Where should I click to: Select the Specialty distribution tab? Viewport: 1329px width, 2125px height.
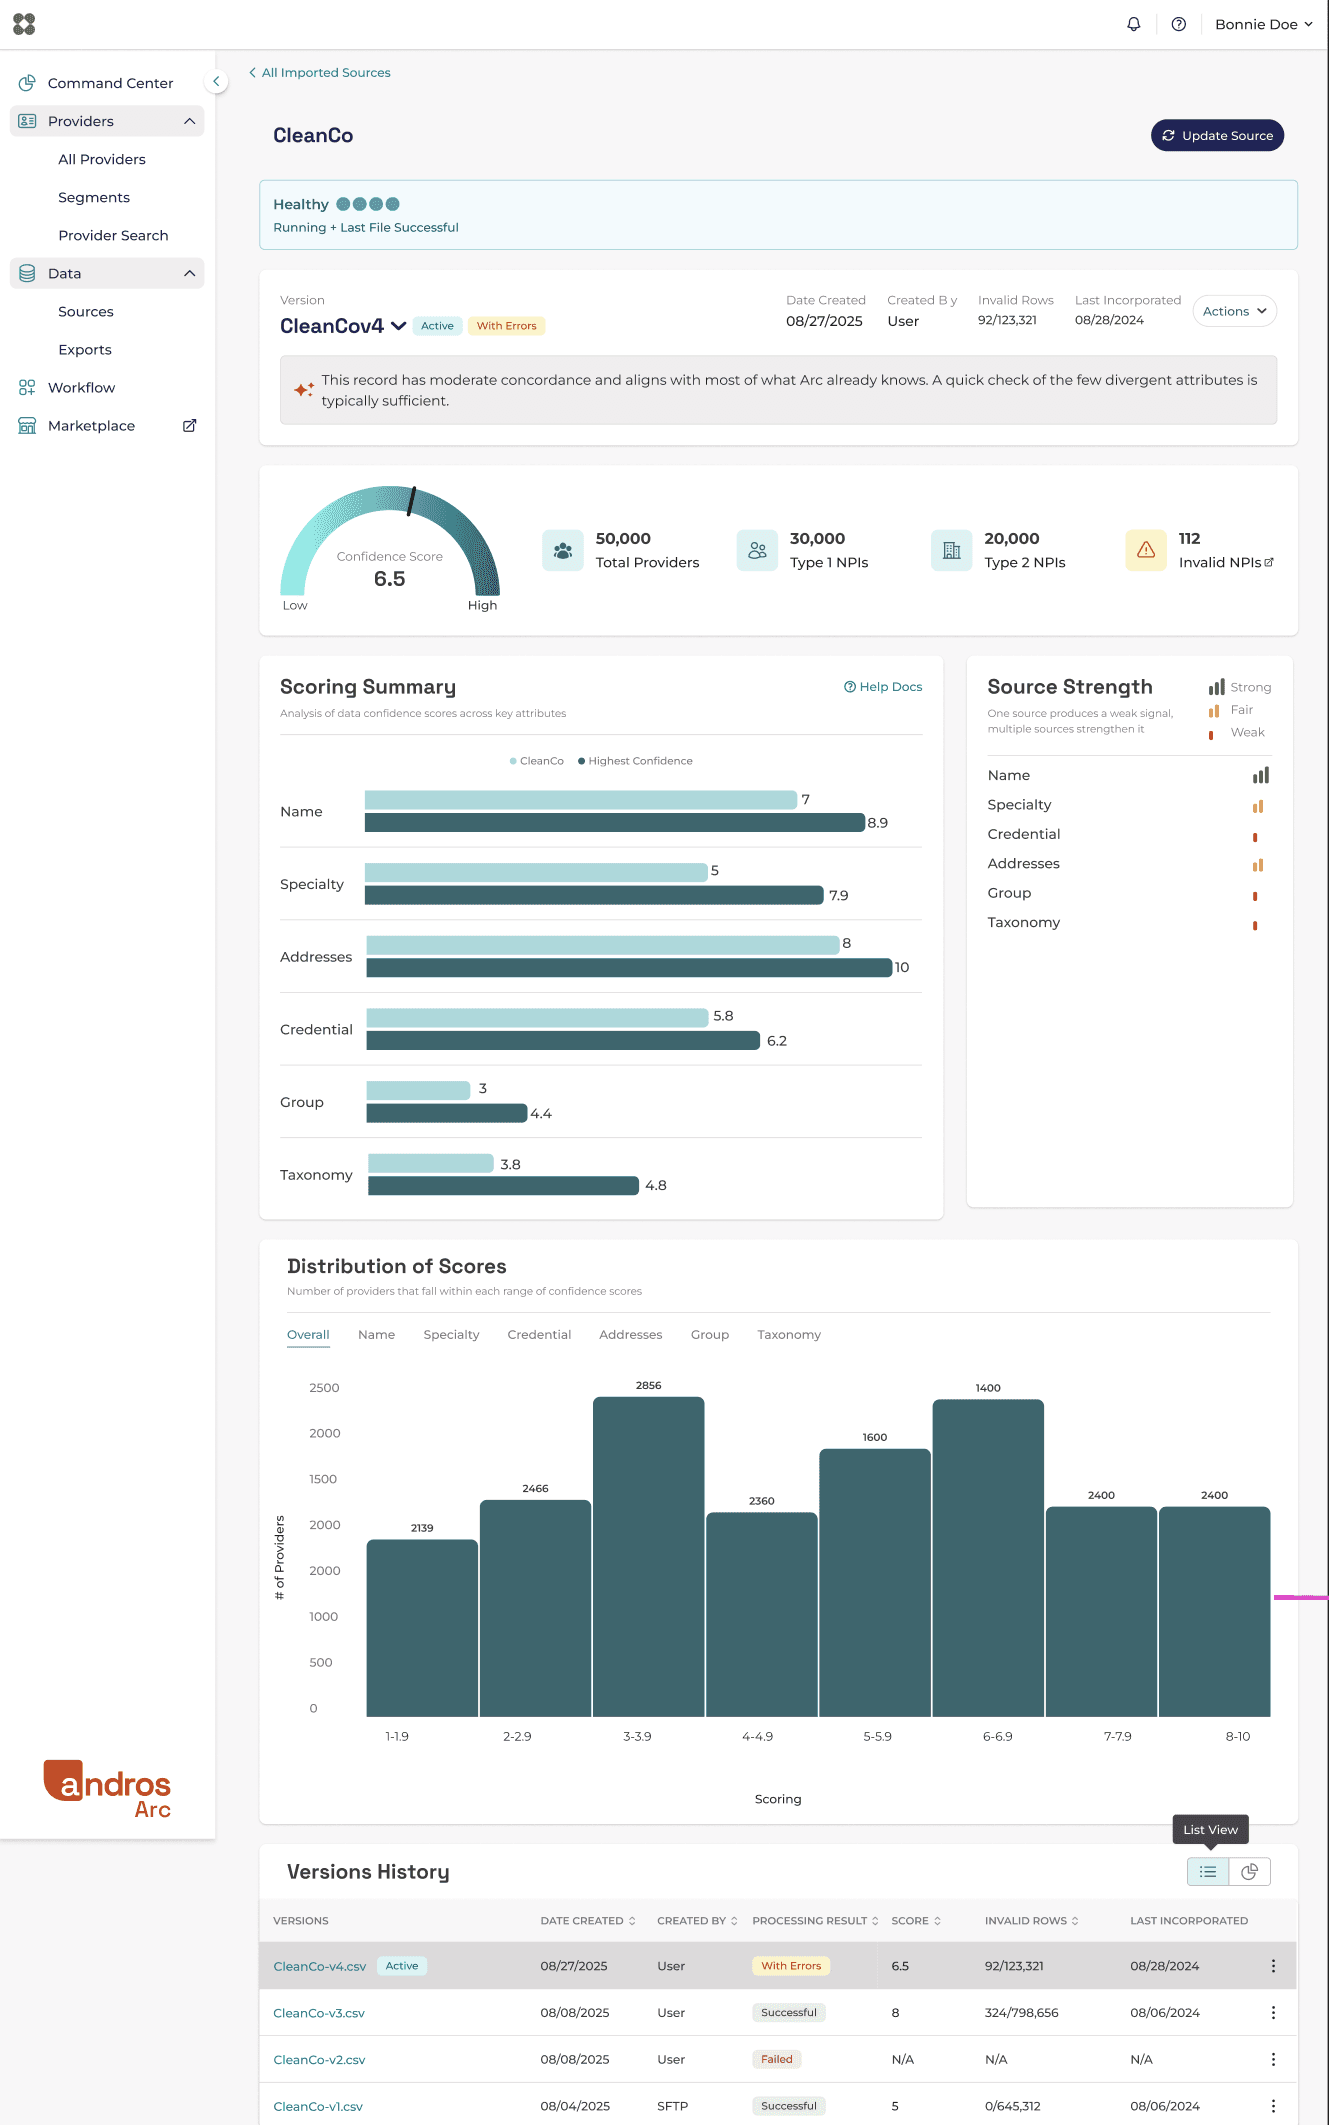tap(452, 1335)
